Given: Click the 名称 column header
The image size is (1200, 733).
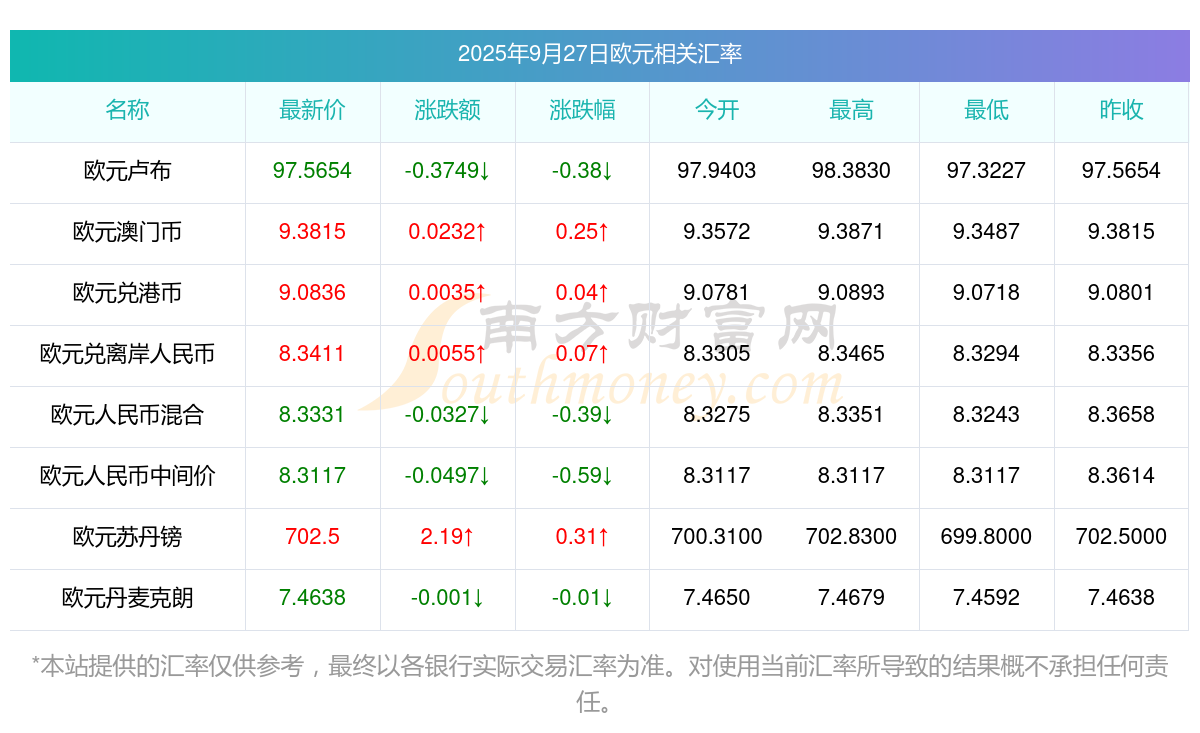Looking at the screenshot, I should [127, 111].
